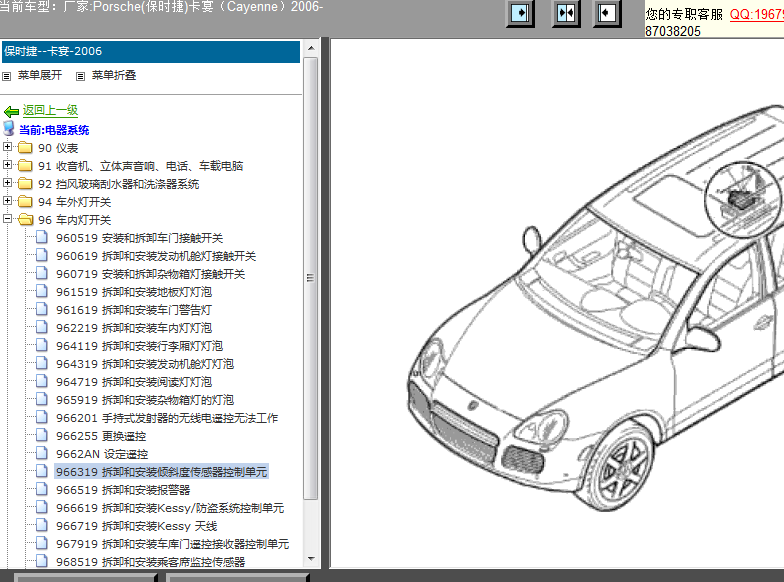Click the 菜单折叠 list icon

80,76
